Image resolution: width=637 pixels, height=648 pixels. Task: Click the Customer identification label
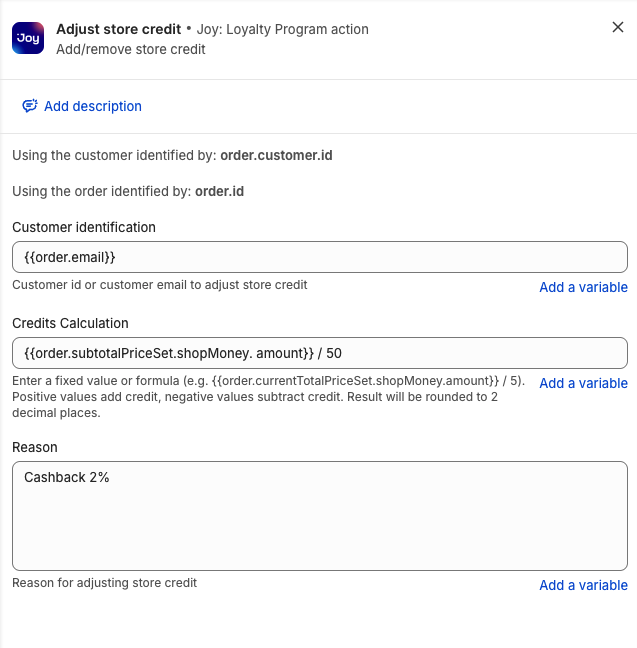point(84,227)
